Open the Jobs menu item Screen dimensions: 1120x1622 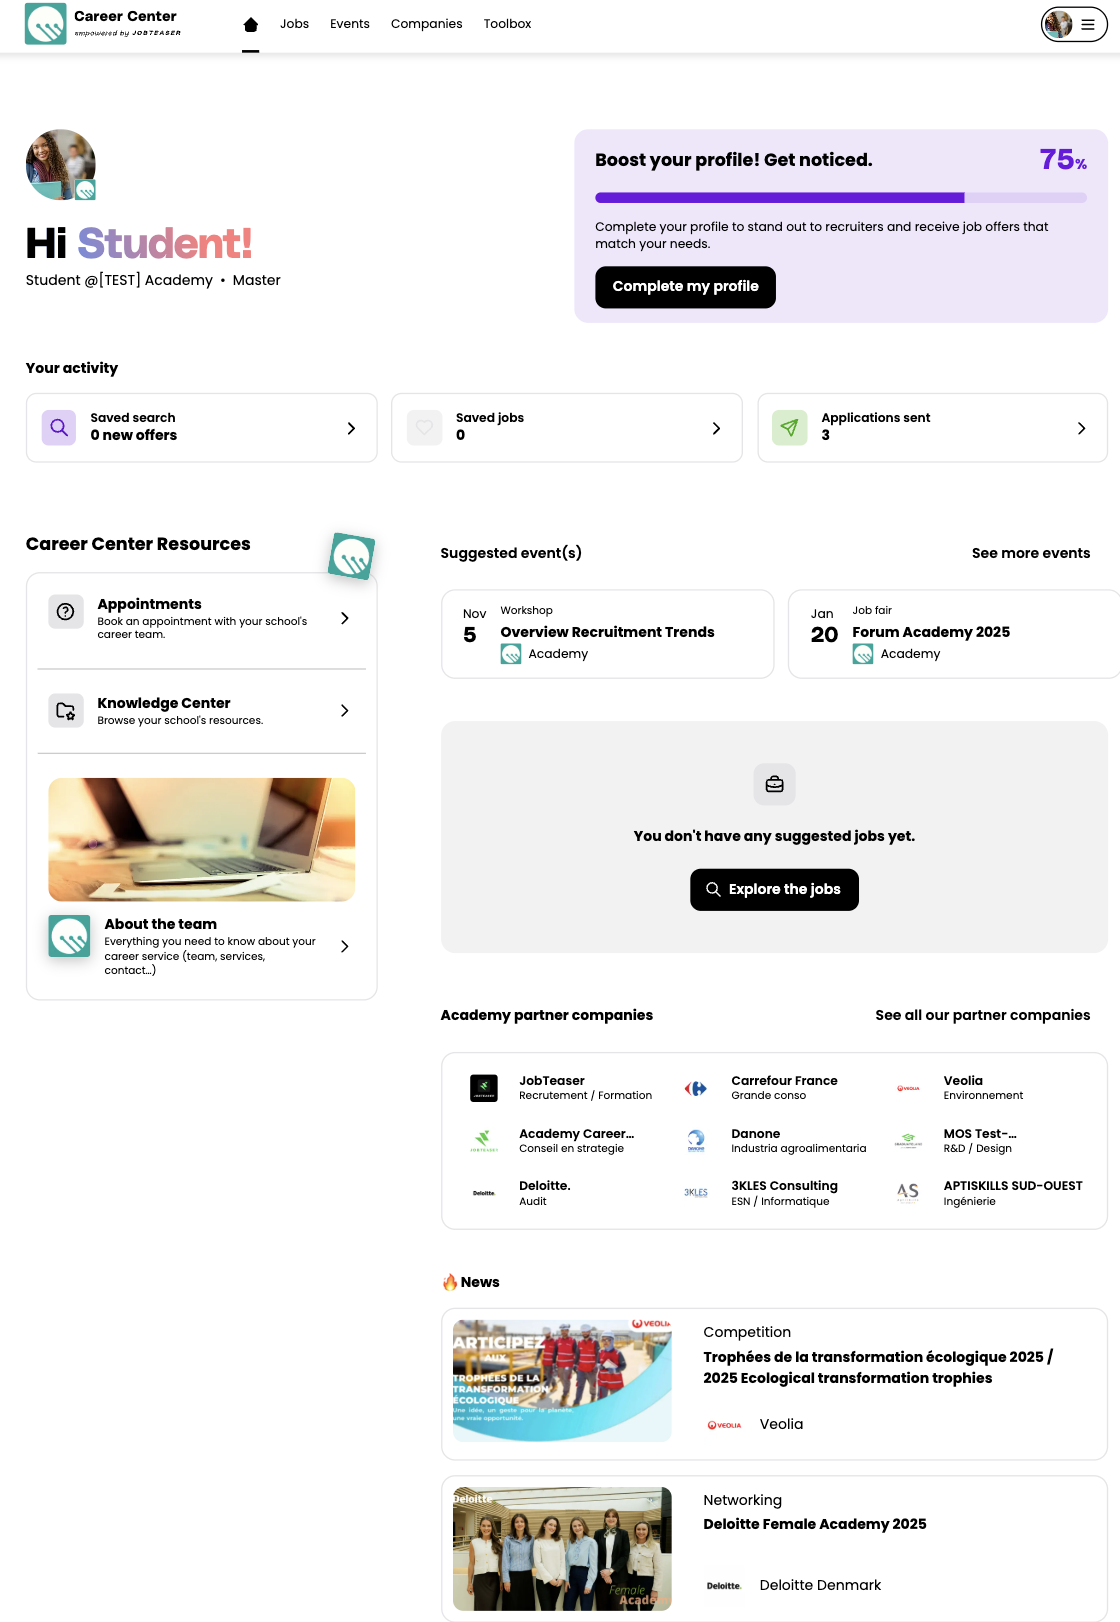pyautogui.click(x=294, y=24)
